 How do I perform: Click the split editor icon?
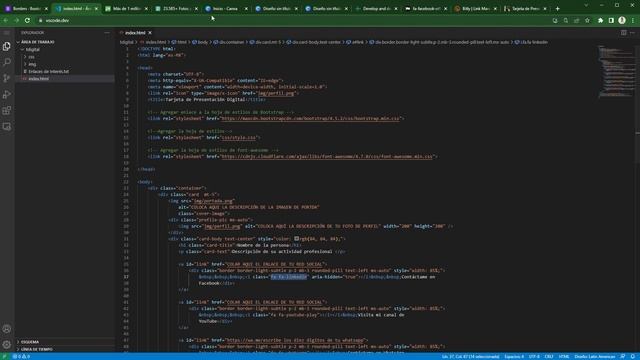pos(624,33)
